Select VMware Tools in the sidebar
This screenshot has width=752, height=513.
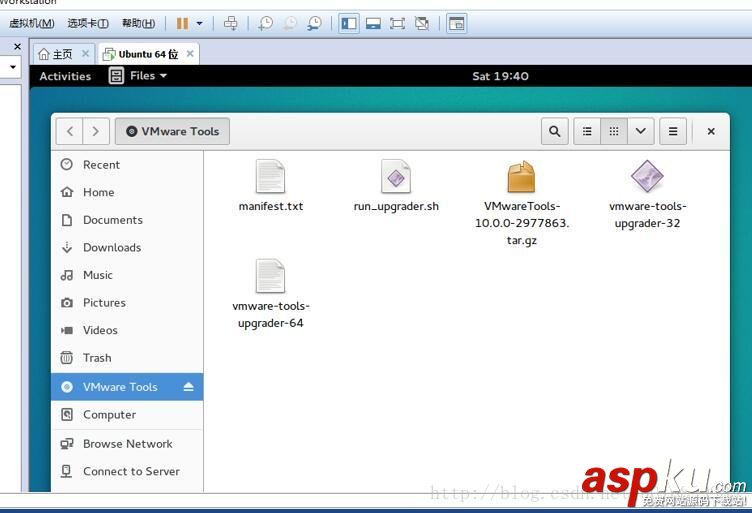(127, 386)
